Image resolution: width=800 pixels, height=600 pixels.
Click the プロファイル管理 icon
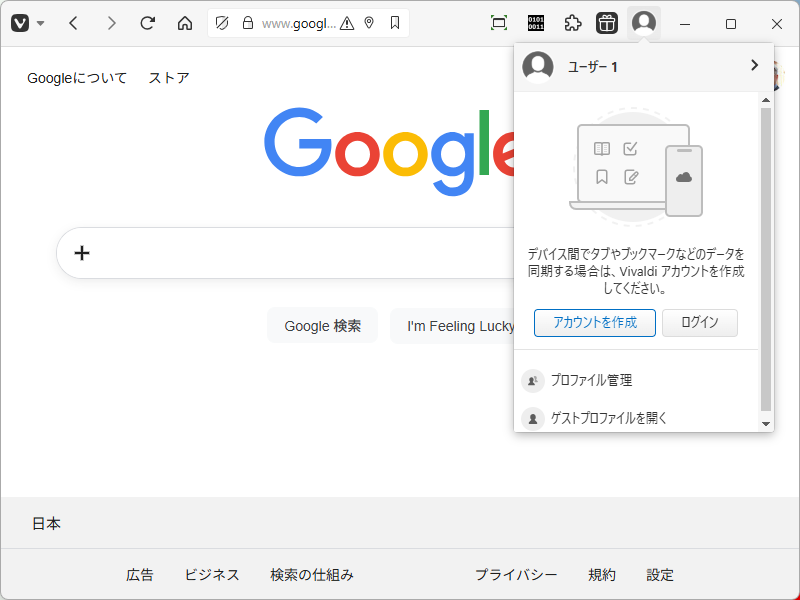coord(533,381)
